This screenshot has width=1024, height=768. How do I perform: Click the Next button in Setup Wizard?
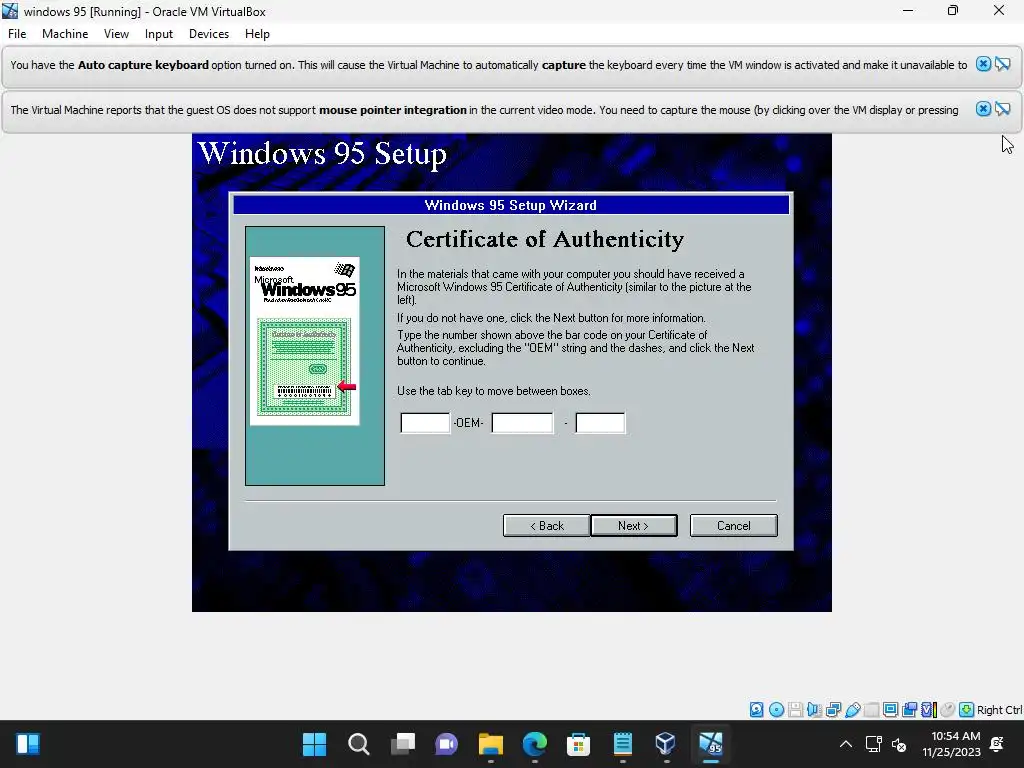click(x=633, y=526)
